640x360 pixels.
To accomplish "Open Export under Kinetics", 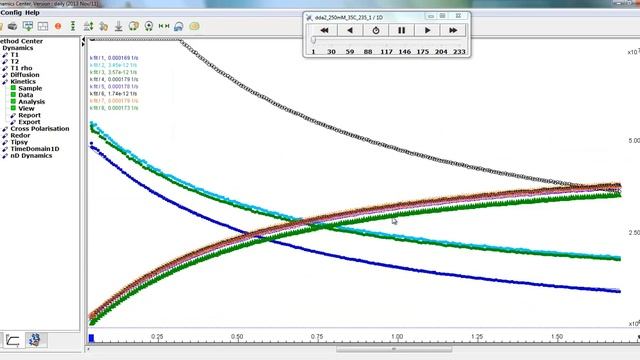I will (29, 122).
